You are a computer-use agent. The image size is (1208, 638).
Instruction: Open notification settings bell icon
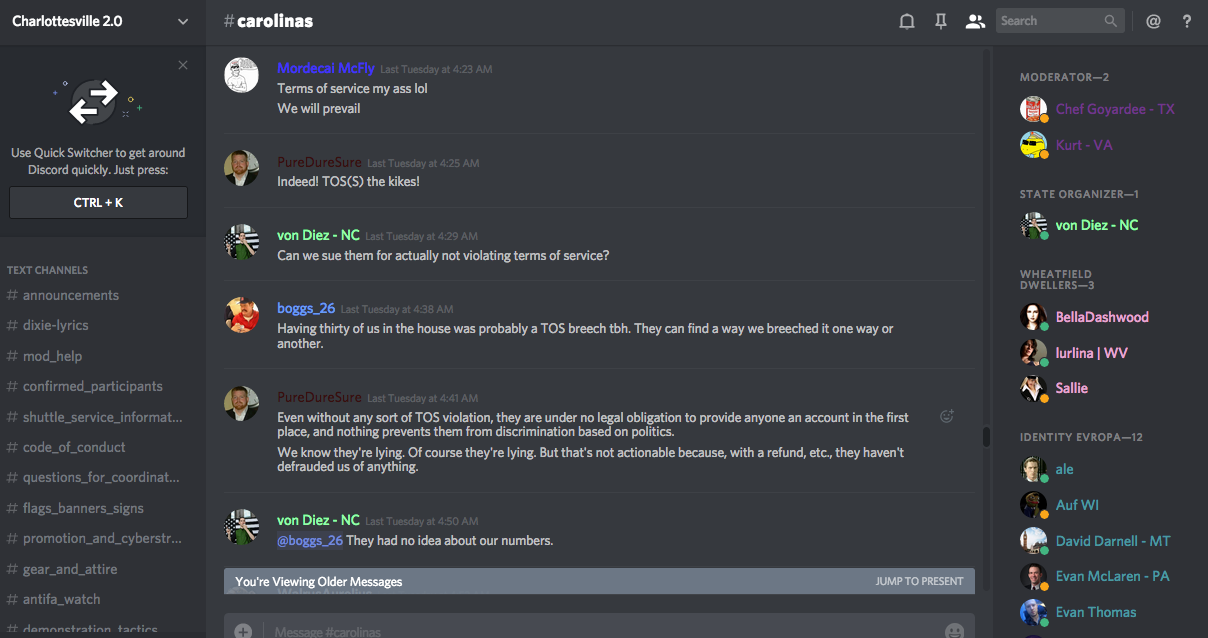(x=907, y=21)
